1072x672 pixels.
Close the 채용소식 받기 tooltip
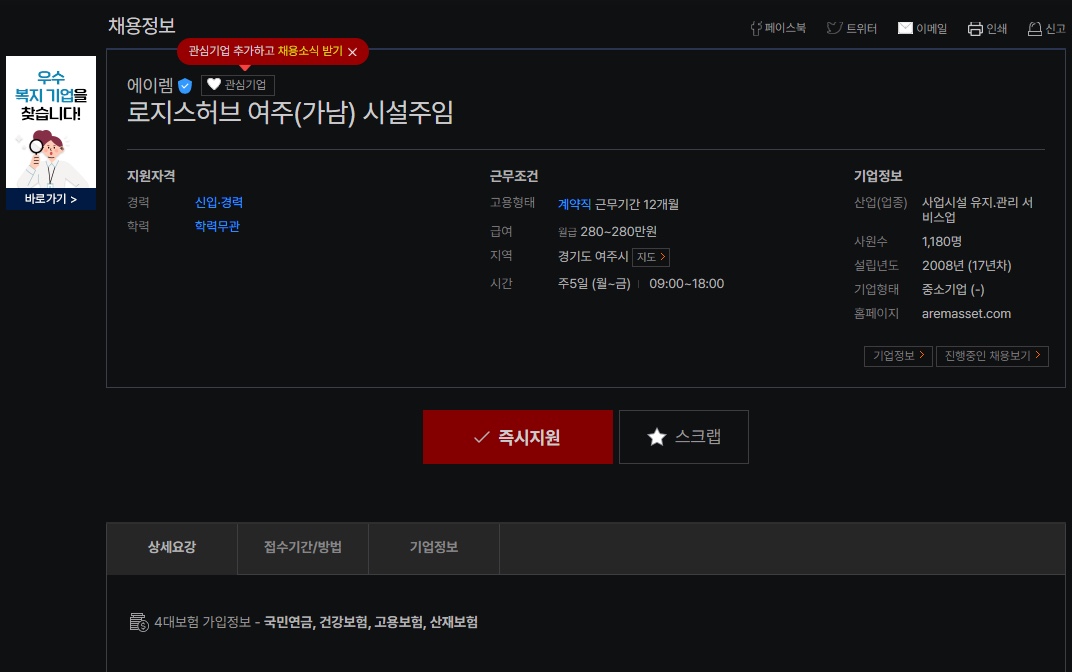tap(352, 52)
